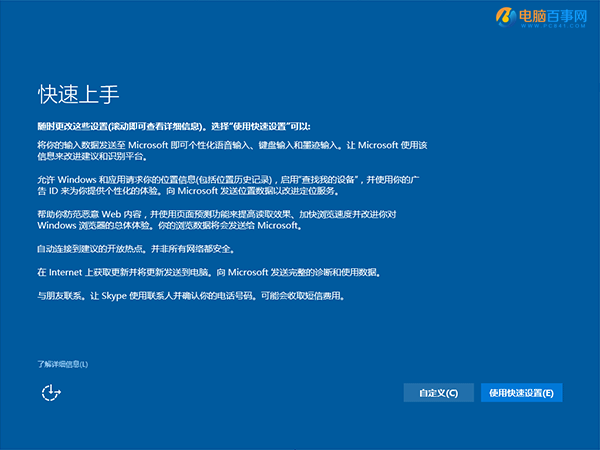Open the 了解详细信息(L) link
Image resolution: width=600 pixels, height=450 pixels.
coord(63,364)
